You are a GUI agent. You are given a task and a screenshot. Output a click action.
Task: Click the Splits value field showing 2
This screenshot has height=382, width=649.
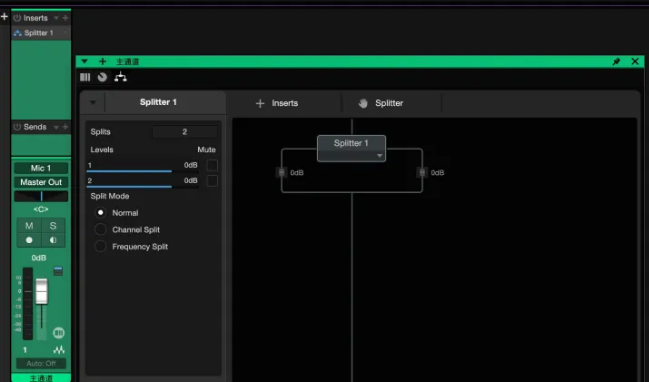click(185, 132)
